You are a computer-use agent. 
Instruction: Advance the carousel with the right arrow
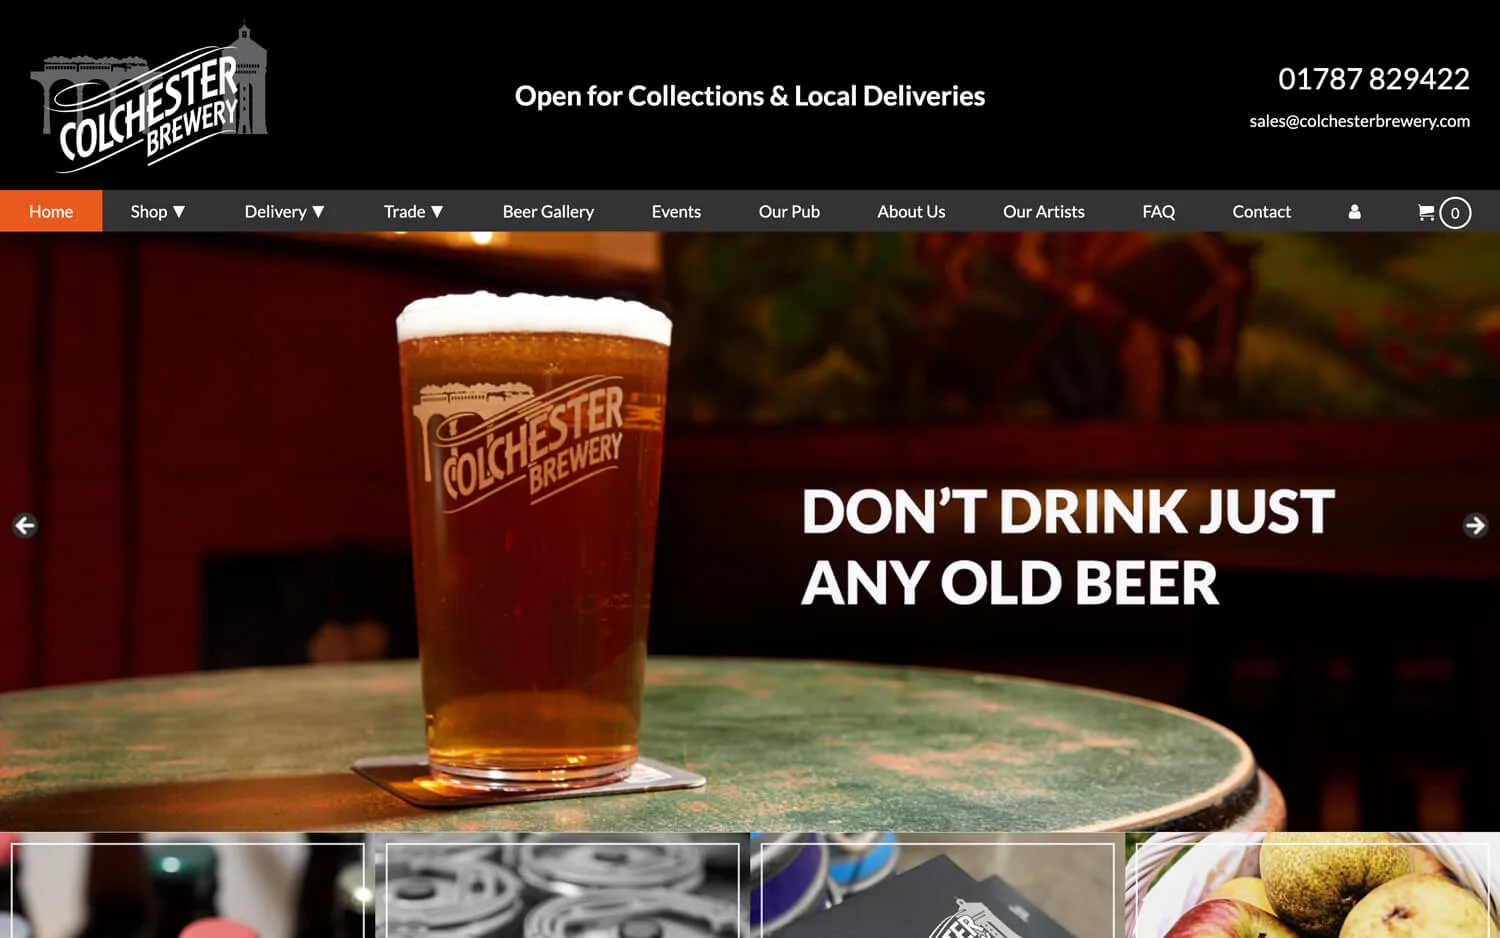point(1475,525)
